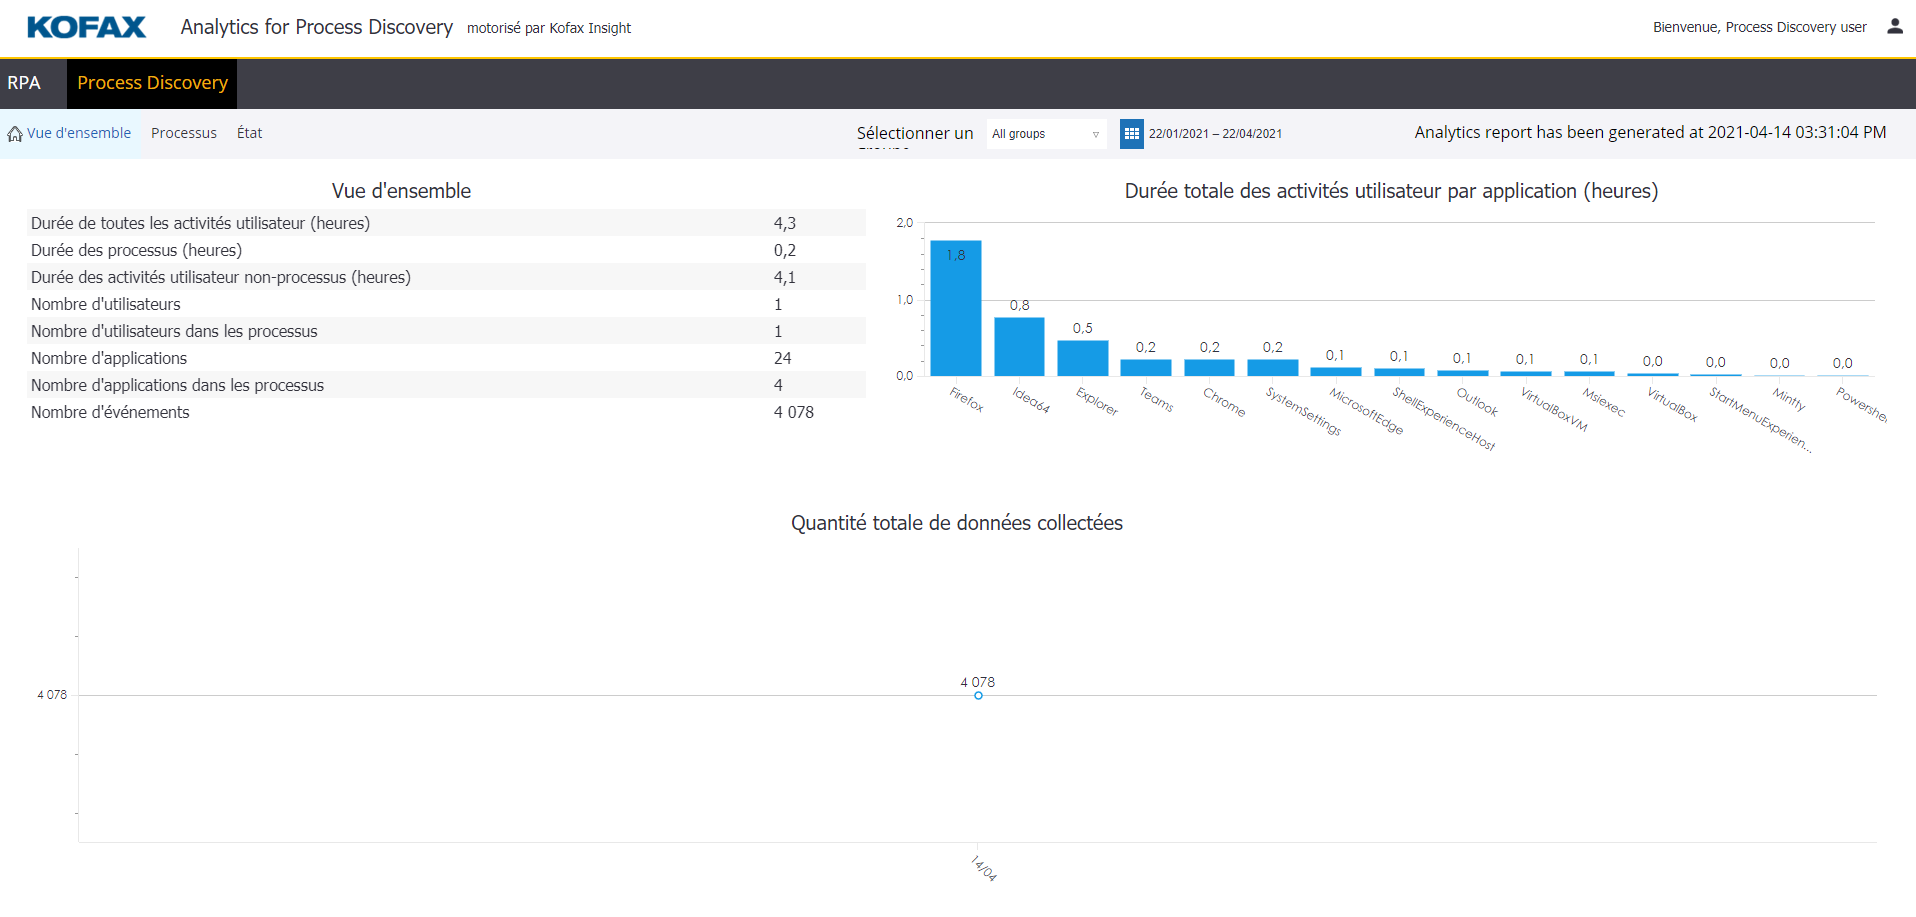The width and height of the screenshot is (1916, 917).
Task: Click the user profile icon
Action: coord(1893,27)
